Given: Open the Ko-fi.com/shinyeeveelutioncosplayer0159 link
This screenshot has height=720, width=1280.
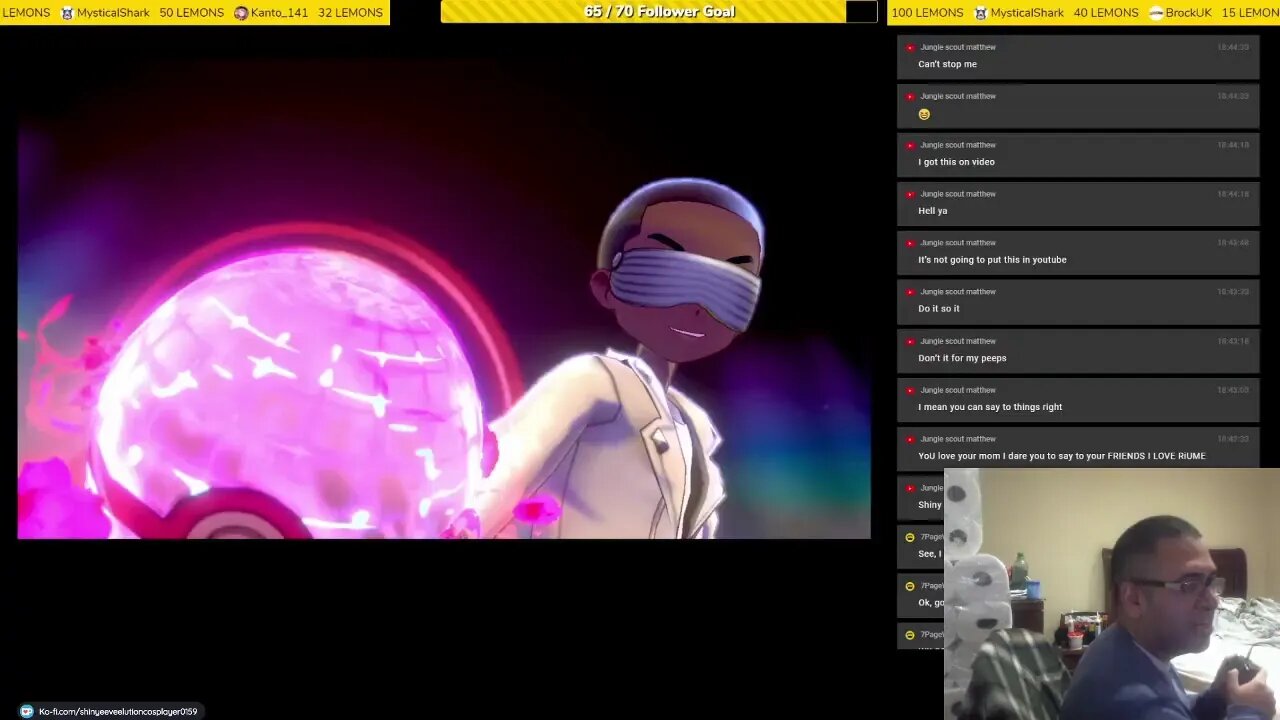Looking at the screenshot, I should click(x=118, y=711).
